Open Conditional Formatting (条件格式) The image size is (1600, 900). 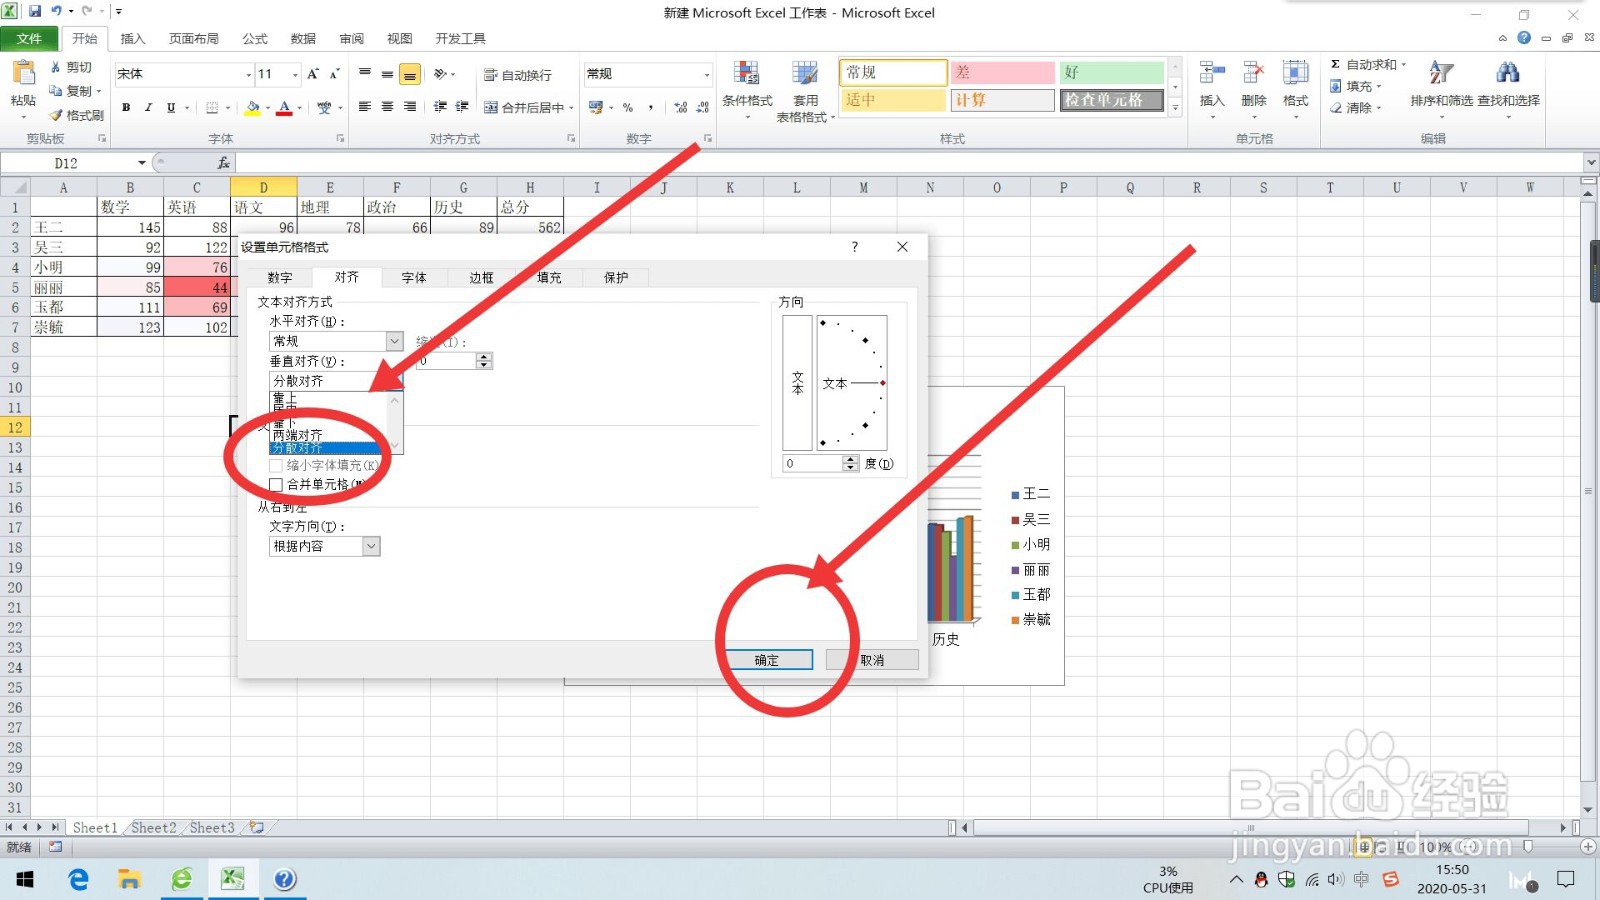coord(747,90)
